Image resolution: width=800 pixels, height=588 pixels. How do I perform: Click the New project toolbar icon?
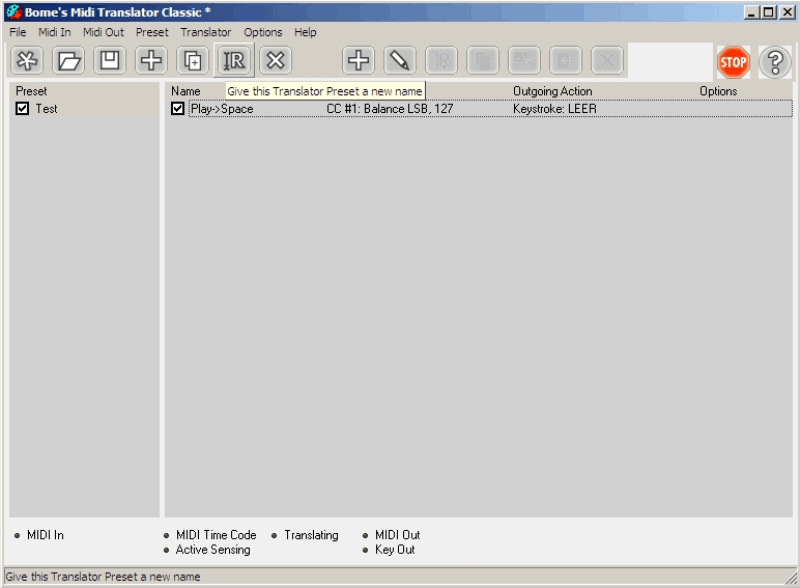27,61
